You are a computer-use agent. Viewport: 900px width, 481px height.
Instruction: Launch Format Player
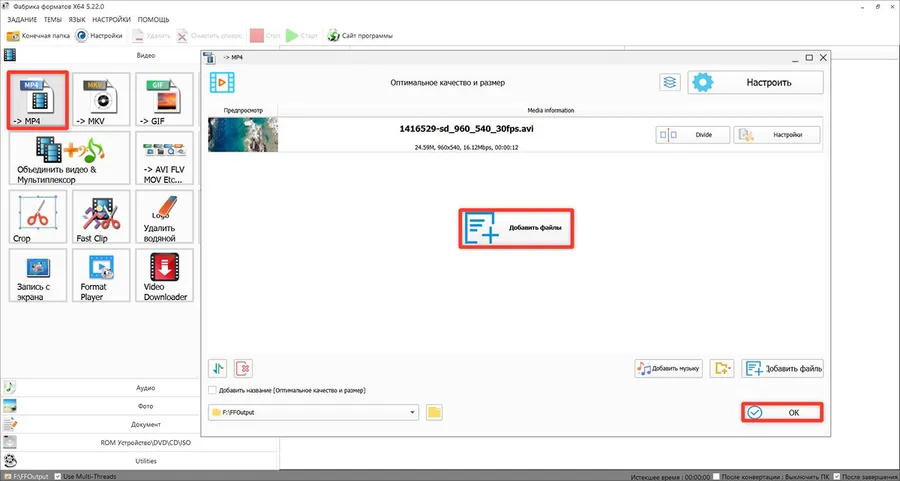[x=101, y=276]
